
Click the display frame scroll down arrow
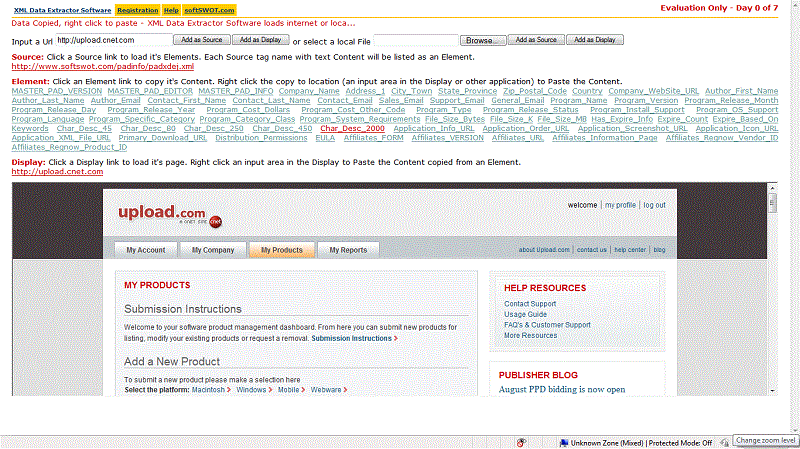point(772,391)
